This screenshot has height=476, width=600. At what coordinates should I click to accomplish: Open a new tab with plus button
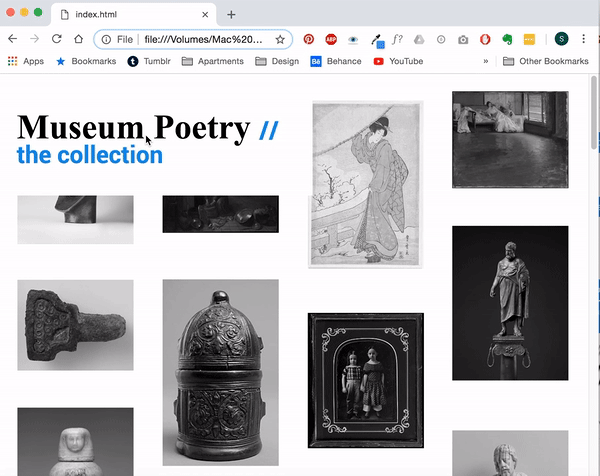(x=231, y=15)
